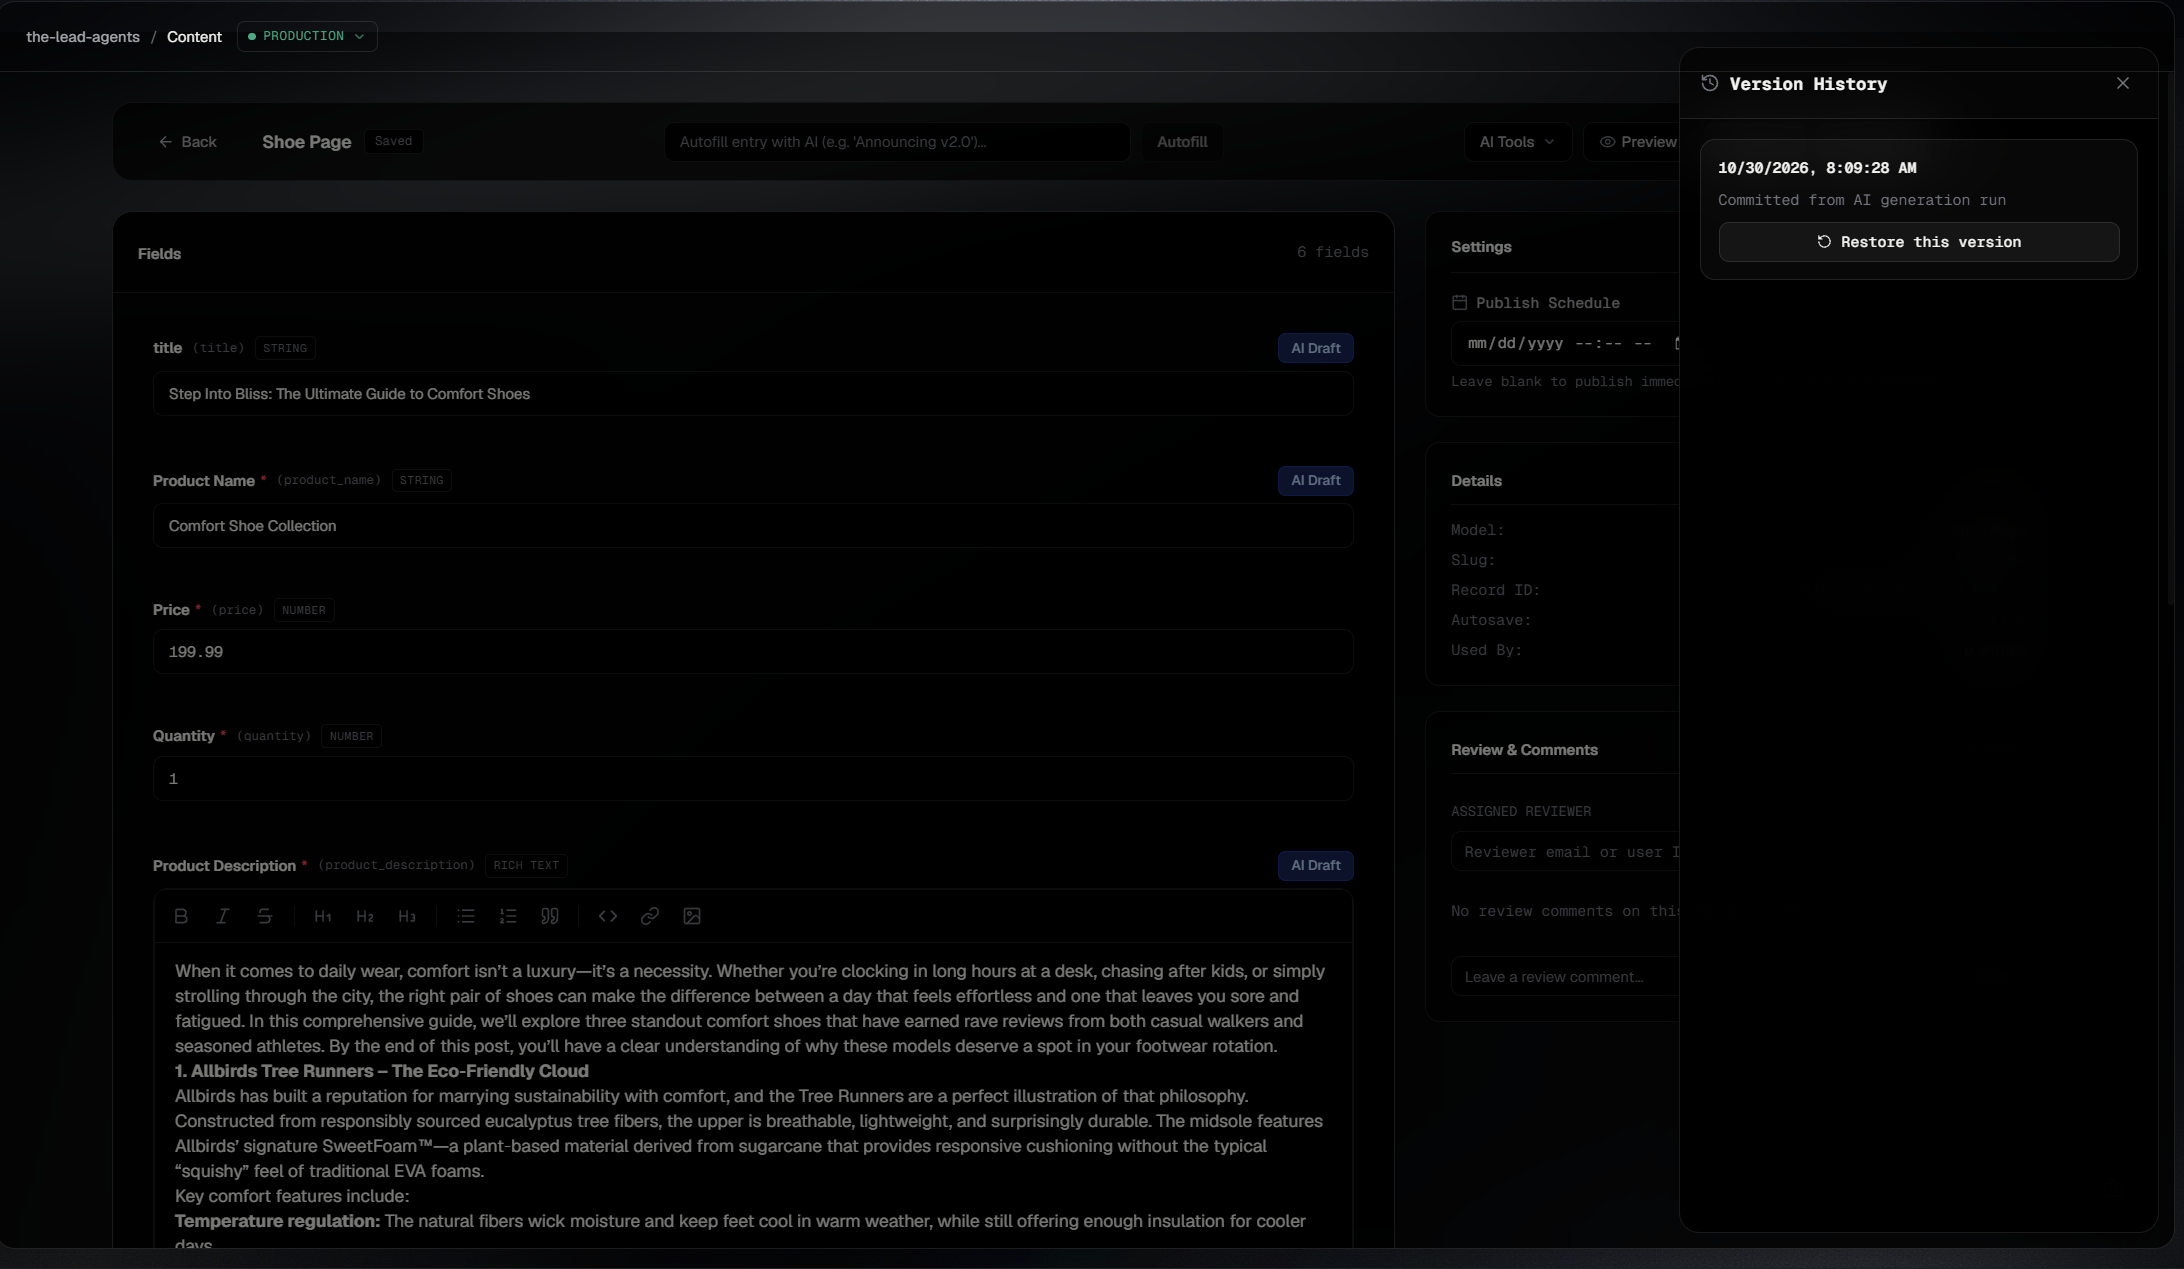This screenshot has height=1269, width=2184.
Task: Click the Price field showing 199.99
Action: pyautogui.click(x=753, y=652)
